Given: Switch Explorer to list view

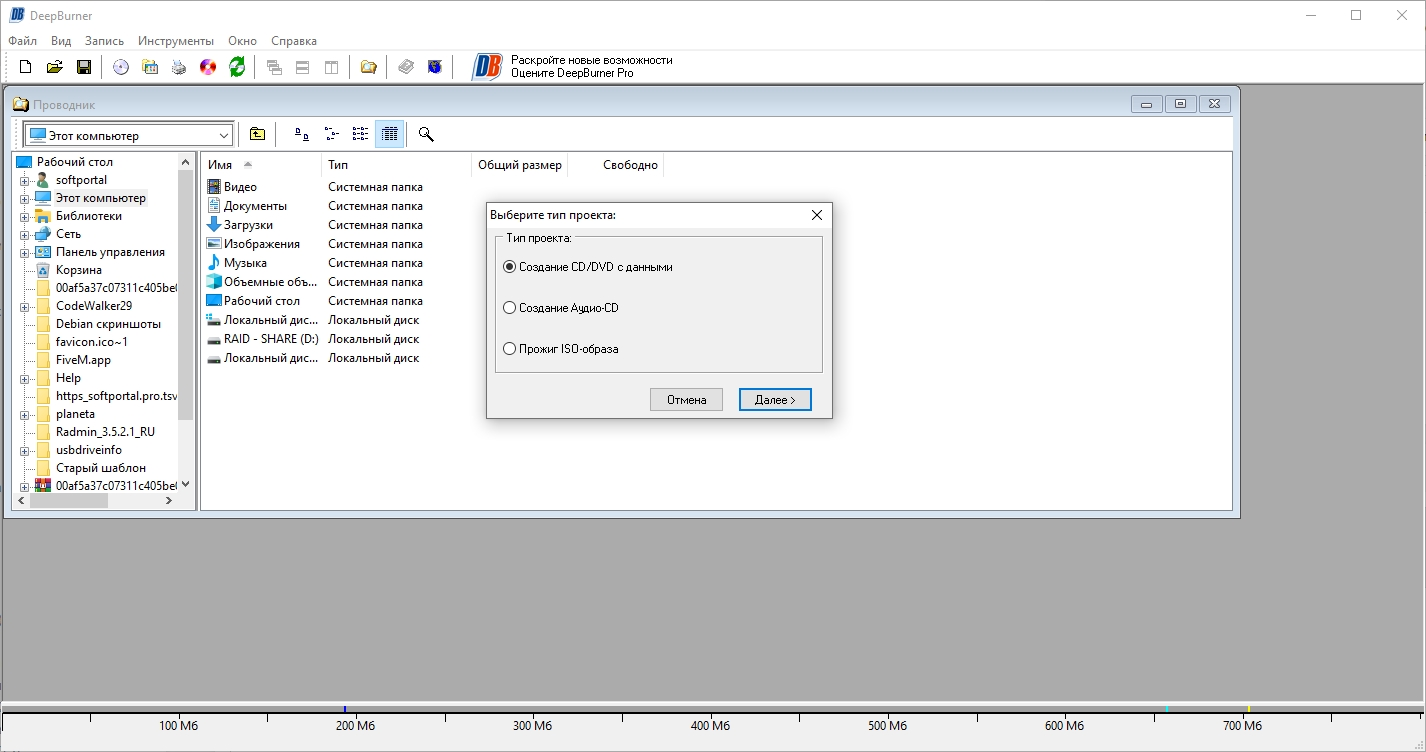Looking at the screenshot, I should point(361,134).
